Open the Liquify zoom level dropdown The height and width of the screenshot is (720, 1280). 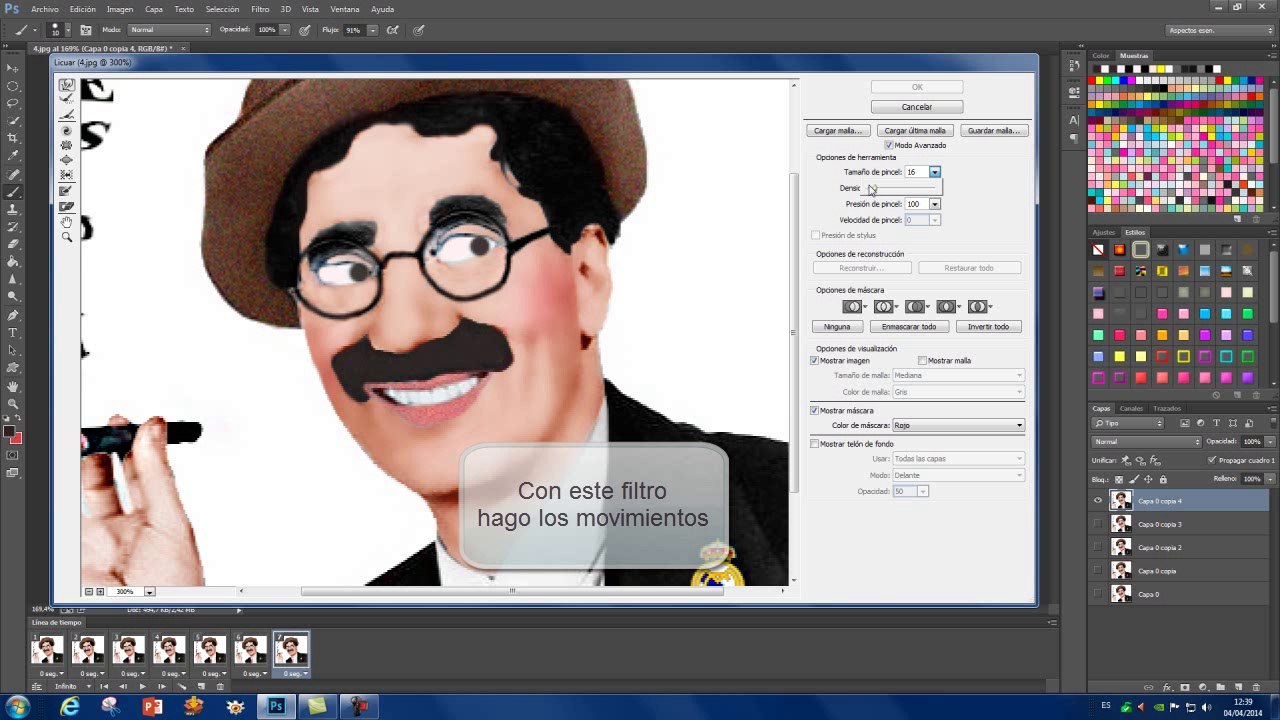tap(149, 591)
